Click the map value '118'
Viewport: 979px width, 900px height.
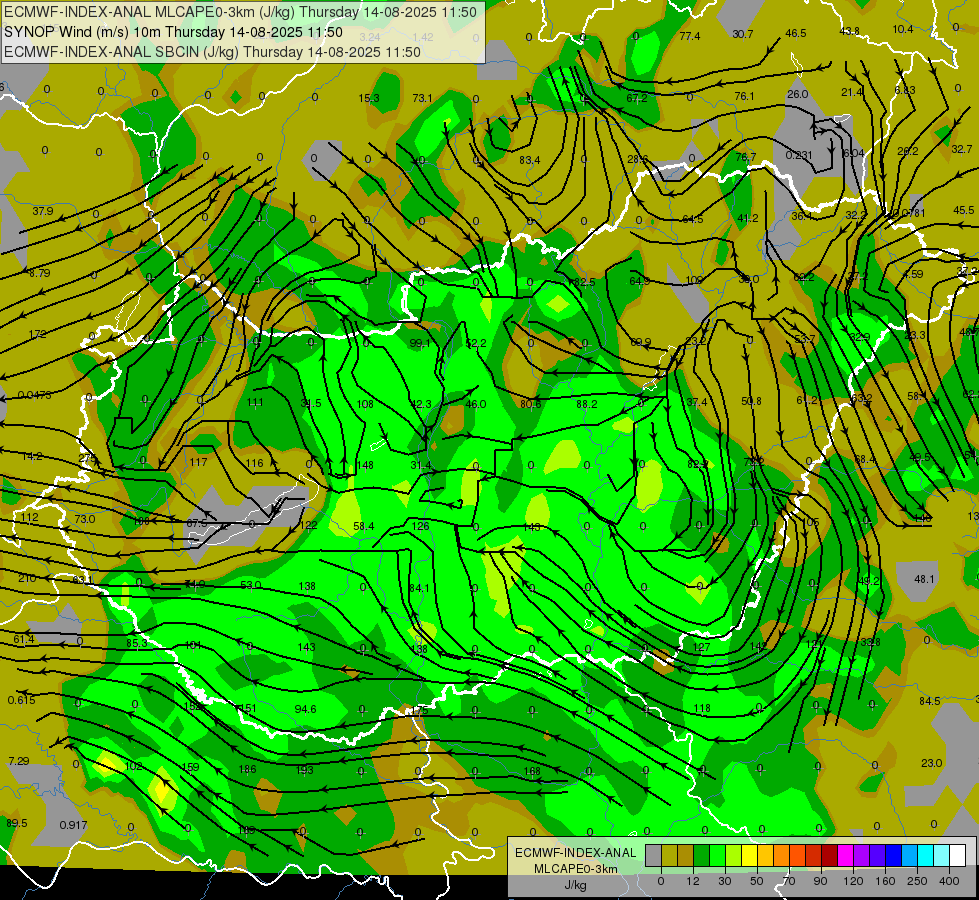702,708
